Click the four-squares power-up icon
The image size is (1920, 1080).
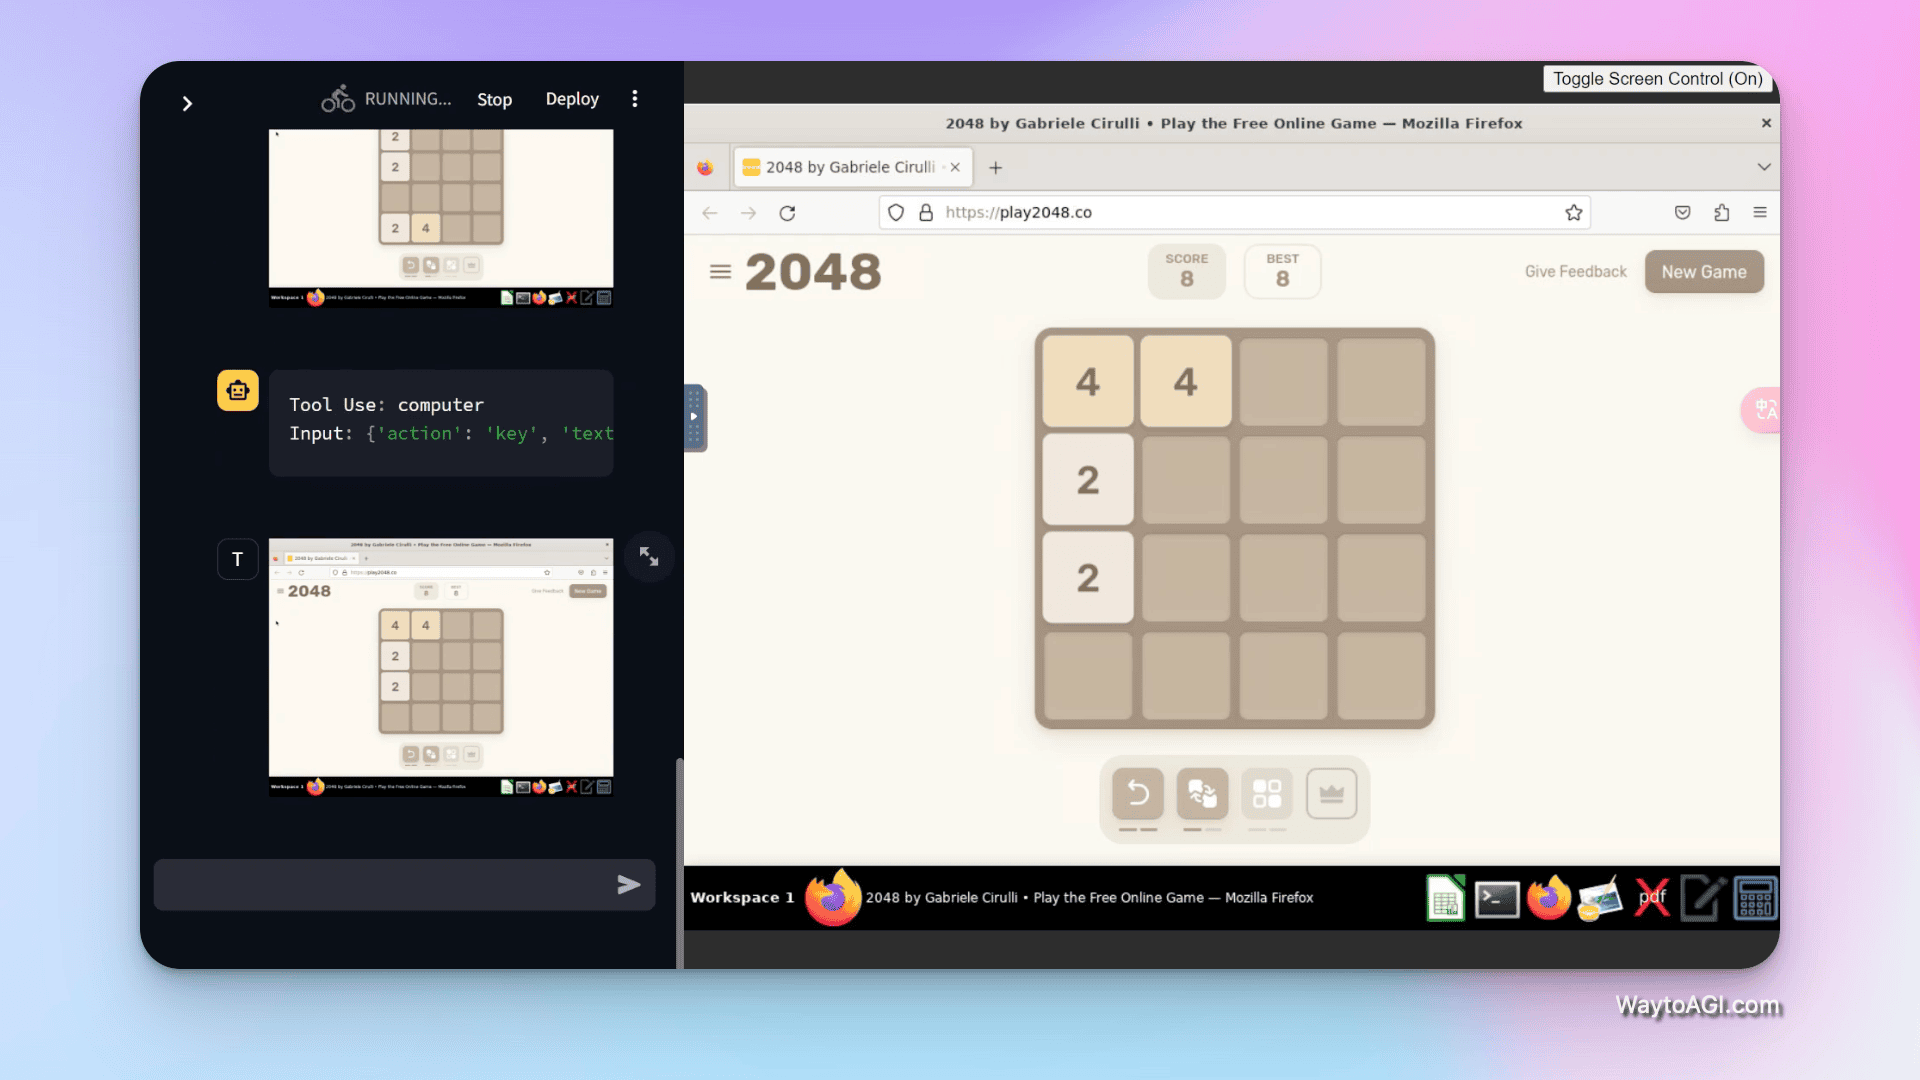tap(1267, 794)
